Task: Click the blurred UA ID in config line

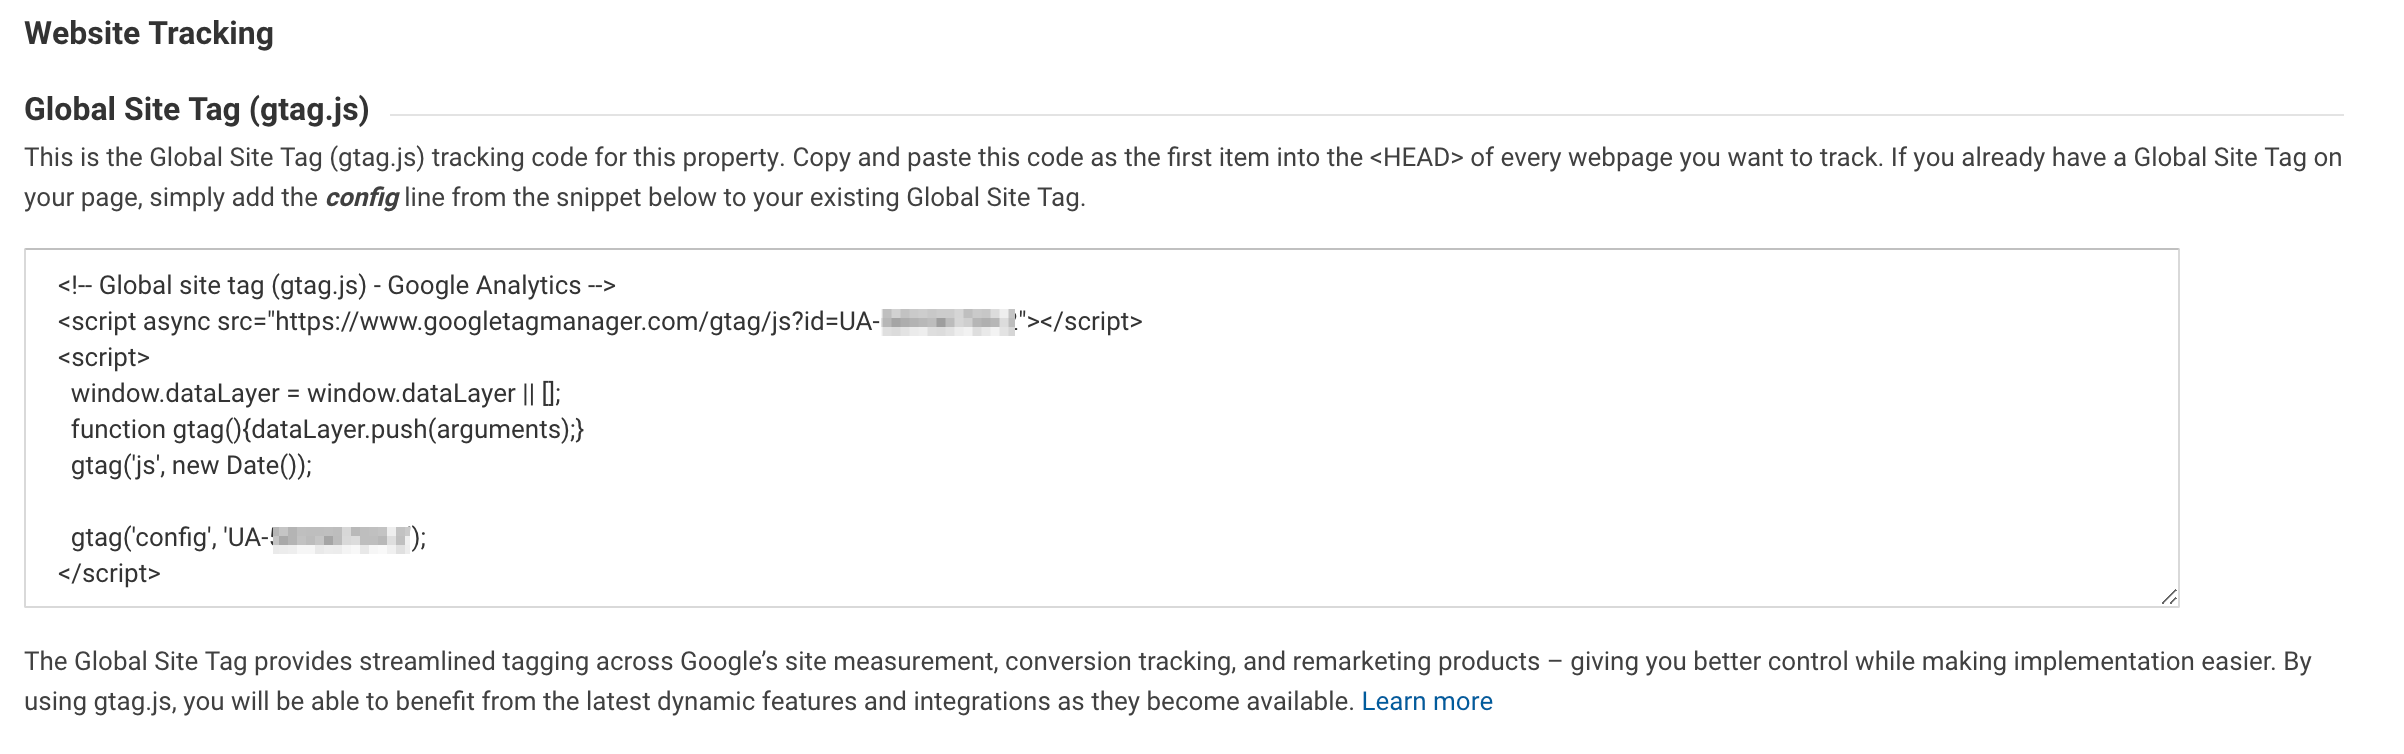Action: [340, 537]
